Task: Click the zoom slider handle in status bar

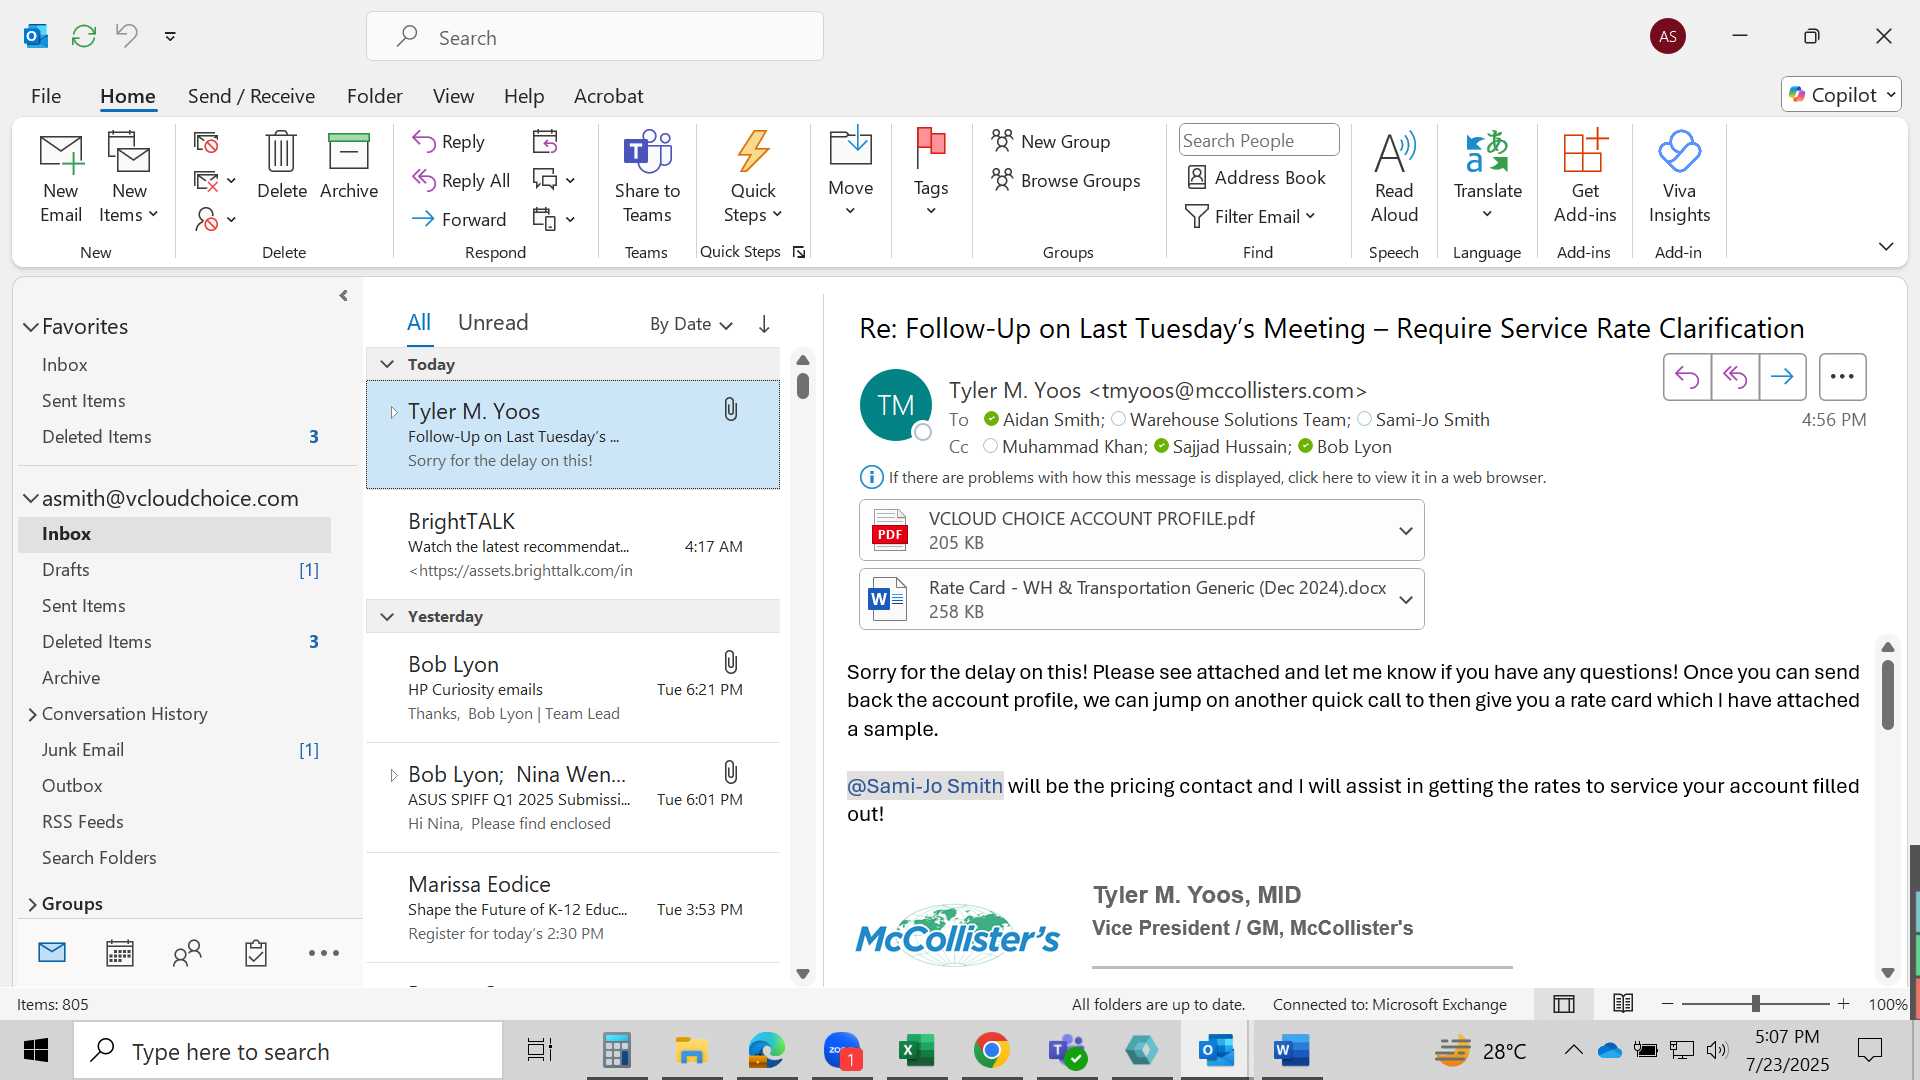Action: click(x=1755, y=1004)
